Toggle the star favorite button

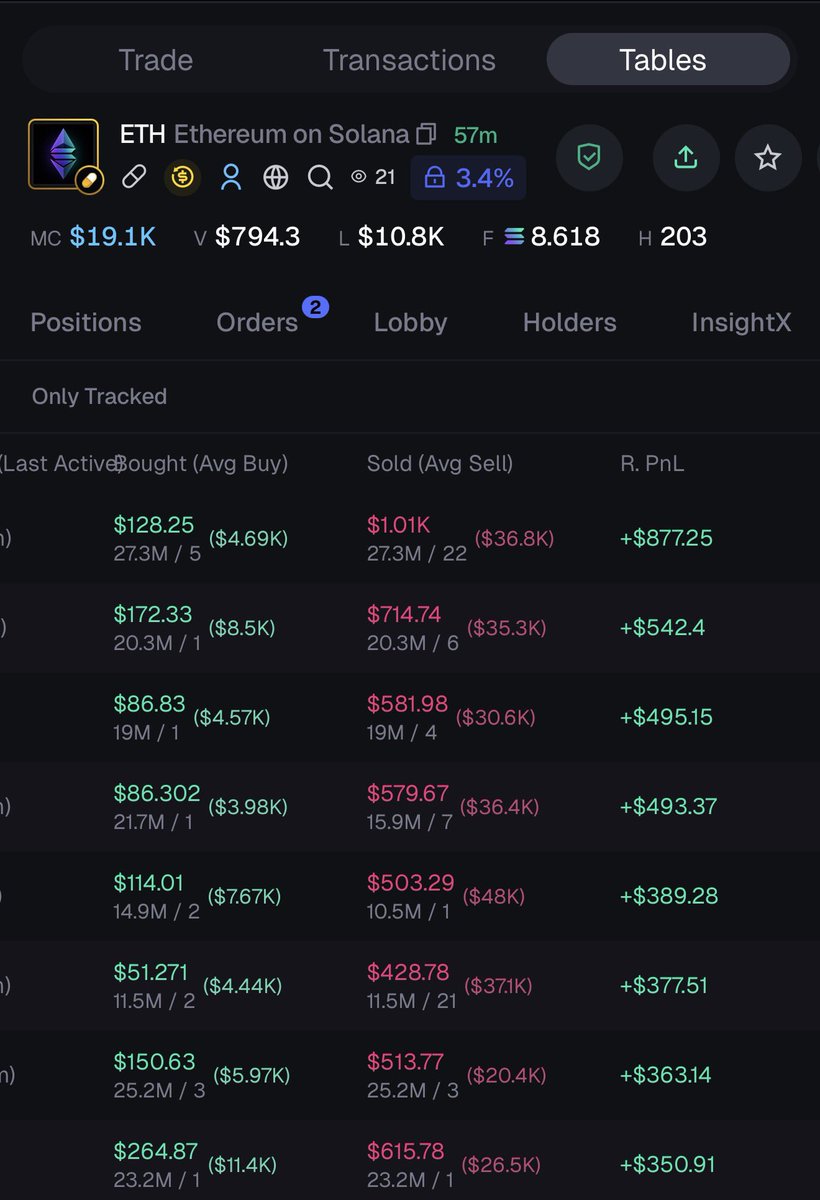(767, 157)
